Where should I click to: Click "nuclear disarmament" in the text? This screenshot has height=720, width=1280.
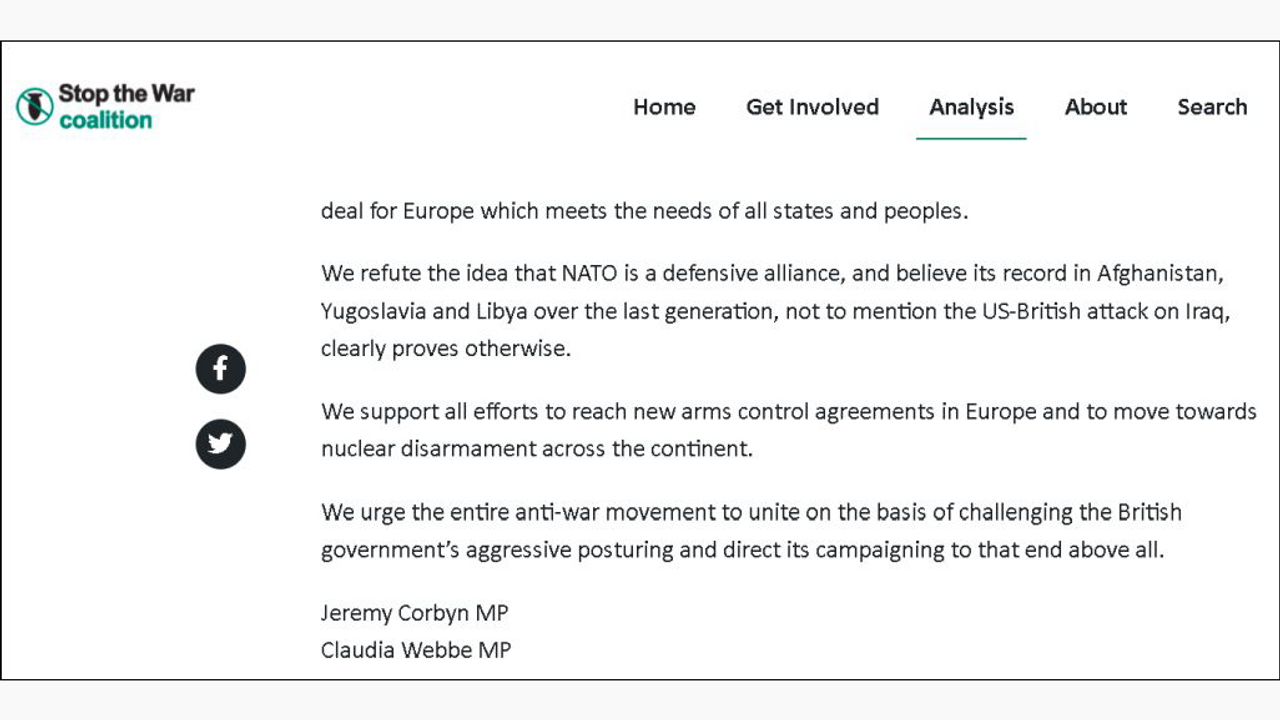[x=428, y=449]
